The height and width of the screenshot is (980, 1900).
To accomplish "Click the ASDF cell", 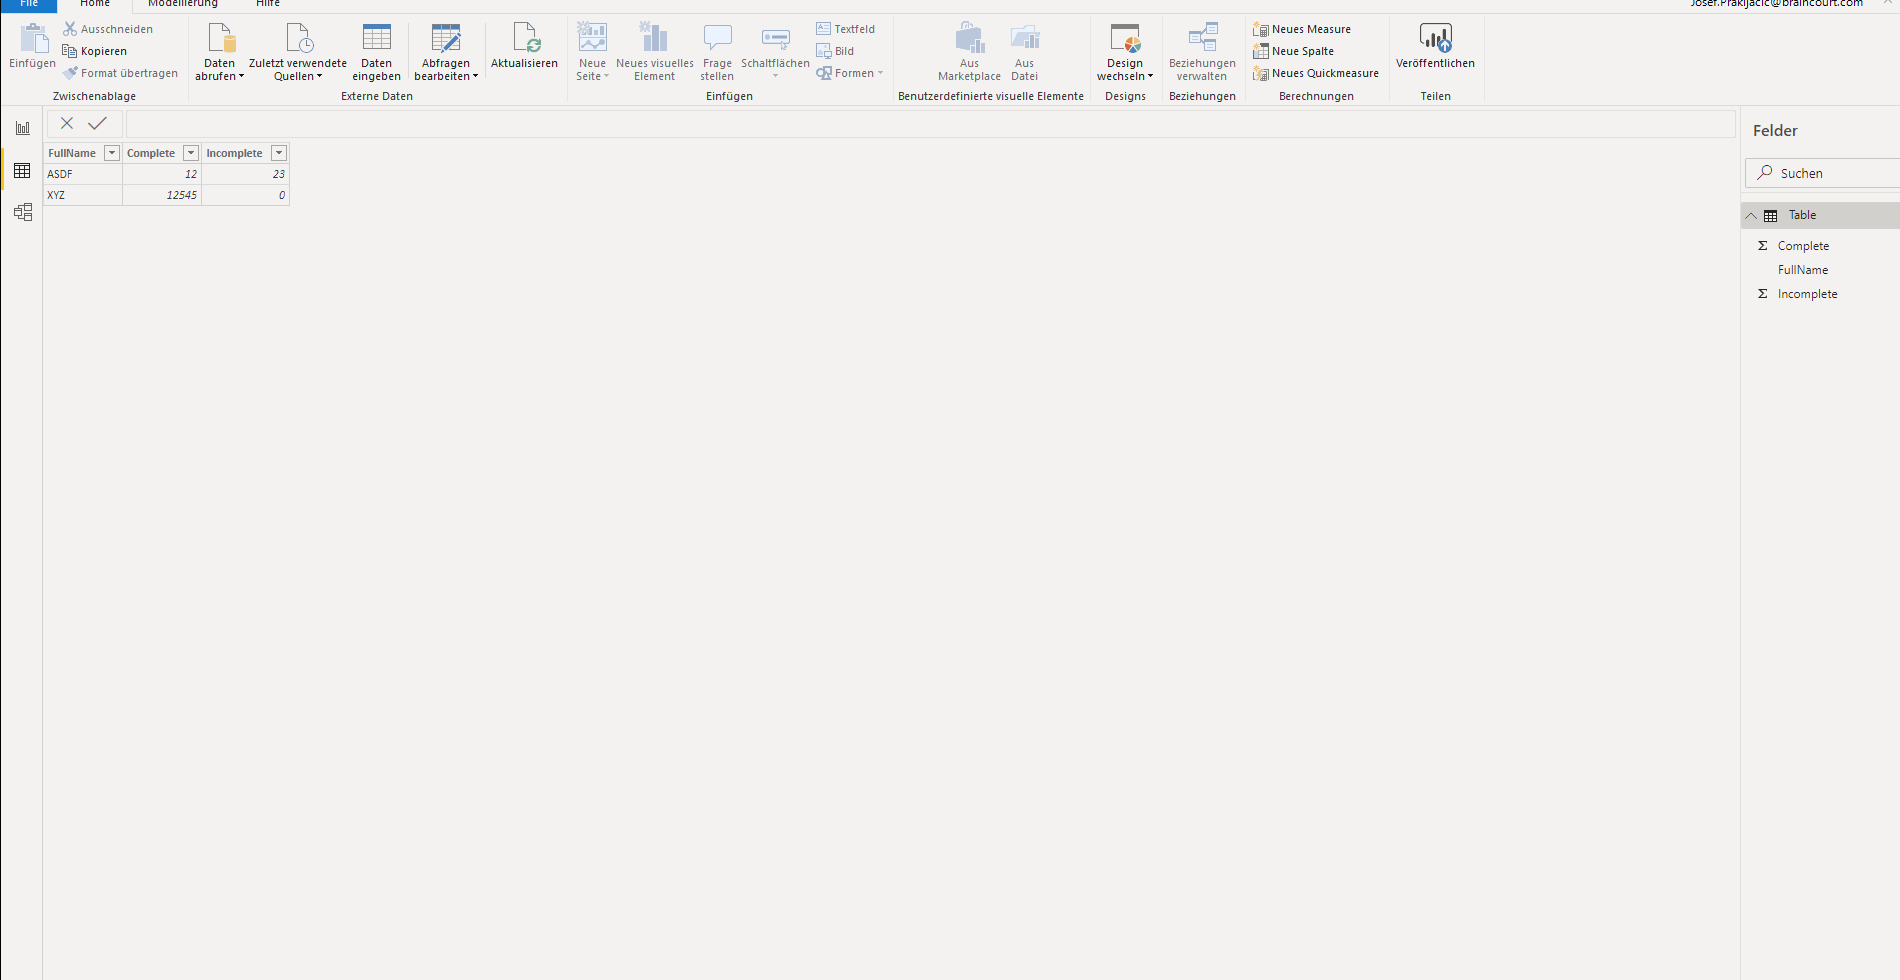I will click(x=83, y=174).
